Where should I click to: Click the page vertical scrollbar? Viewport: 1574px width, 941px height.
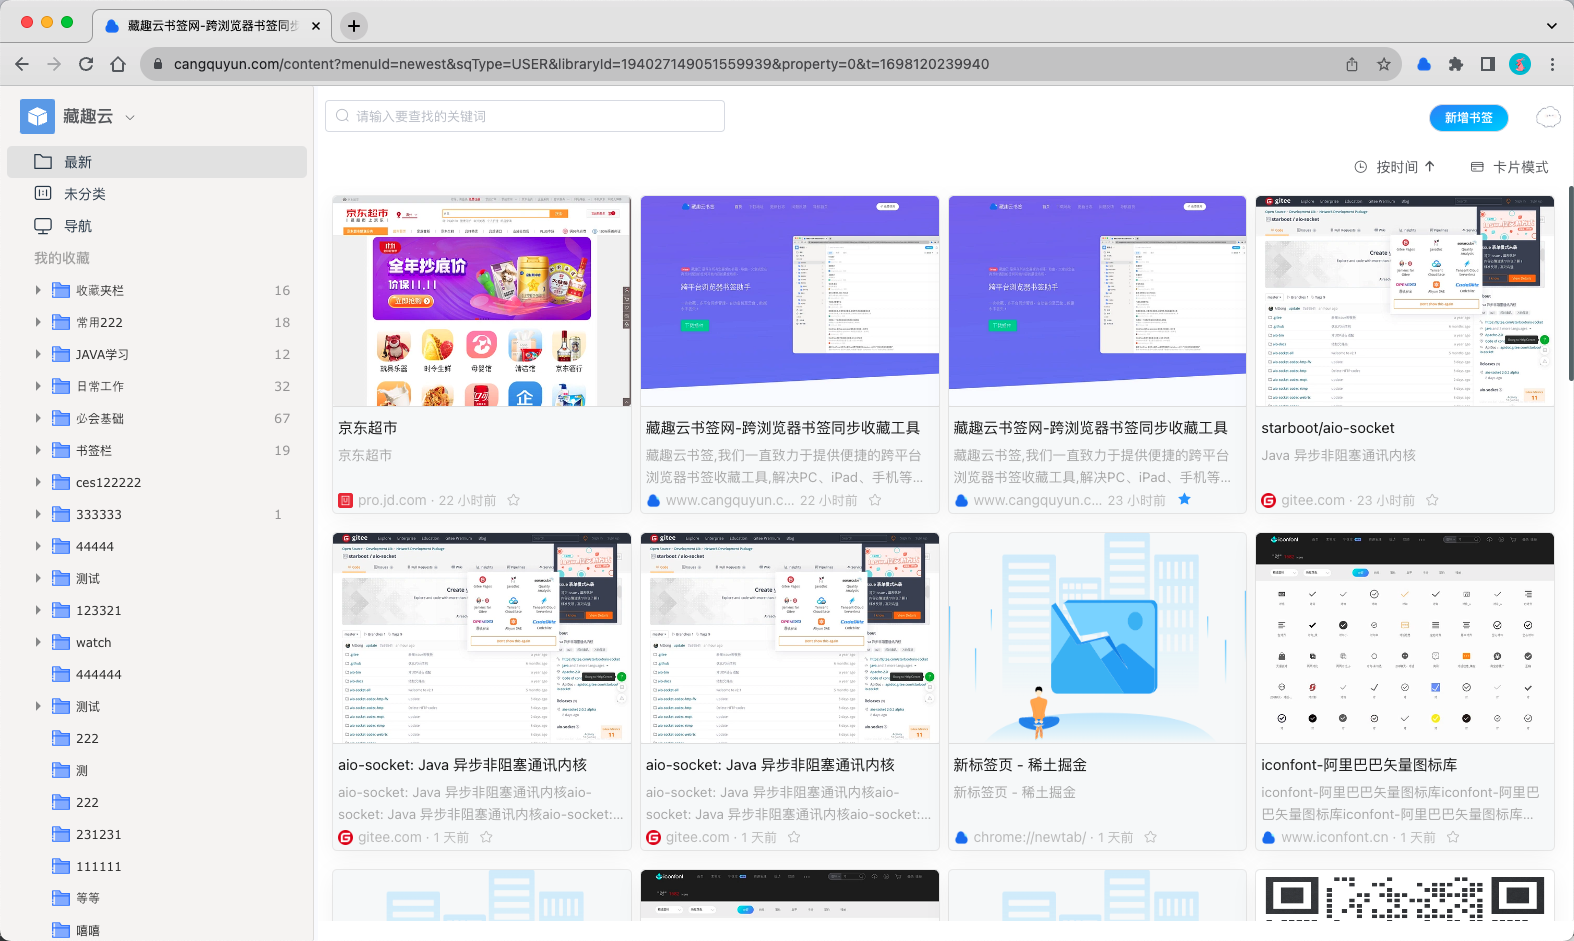1570,283
